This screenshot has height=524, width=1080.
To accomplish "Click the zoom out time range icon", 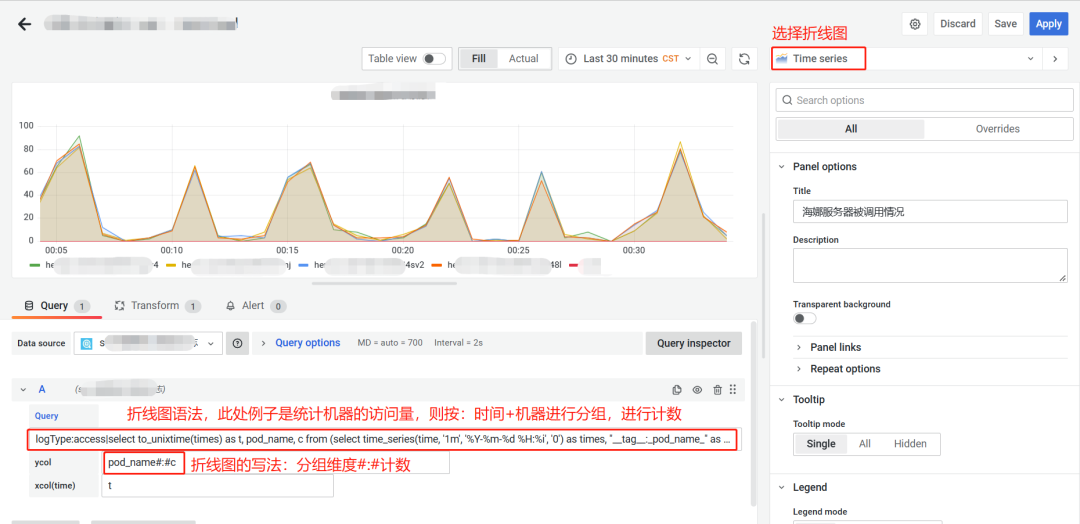I will click(712, 59).
